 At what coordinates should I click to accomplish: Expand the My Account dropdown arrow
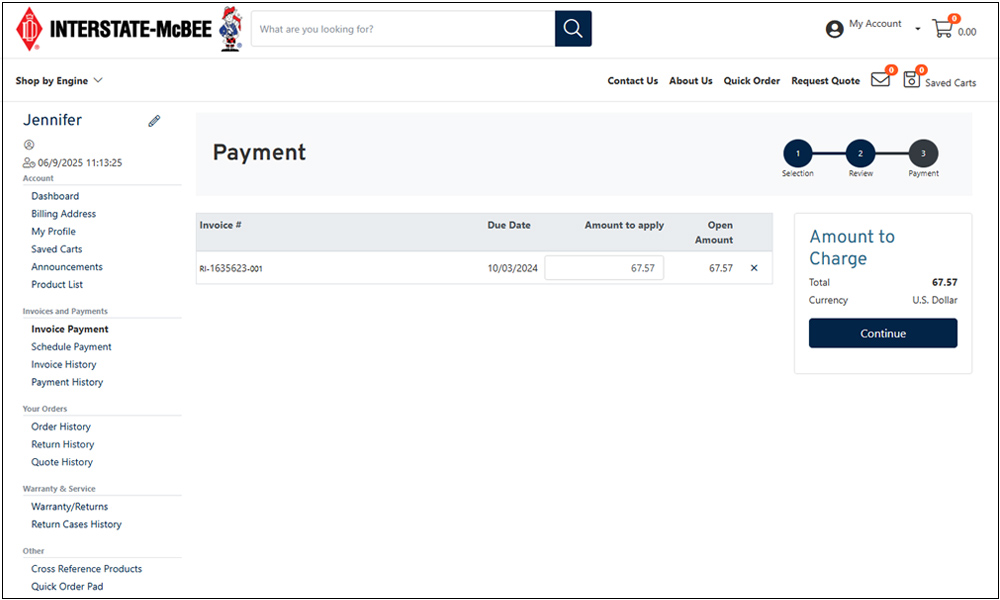coord(918,29)
